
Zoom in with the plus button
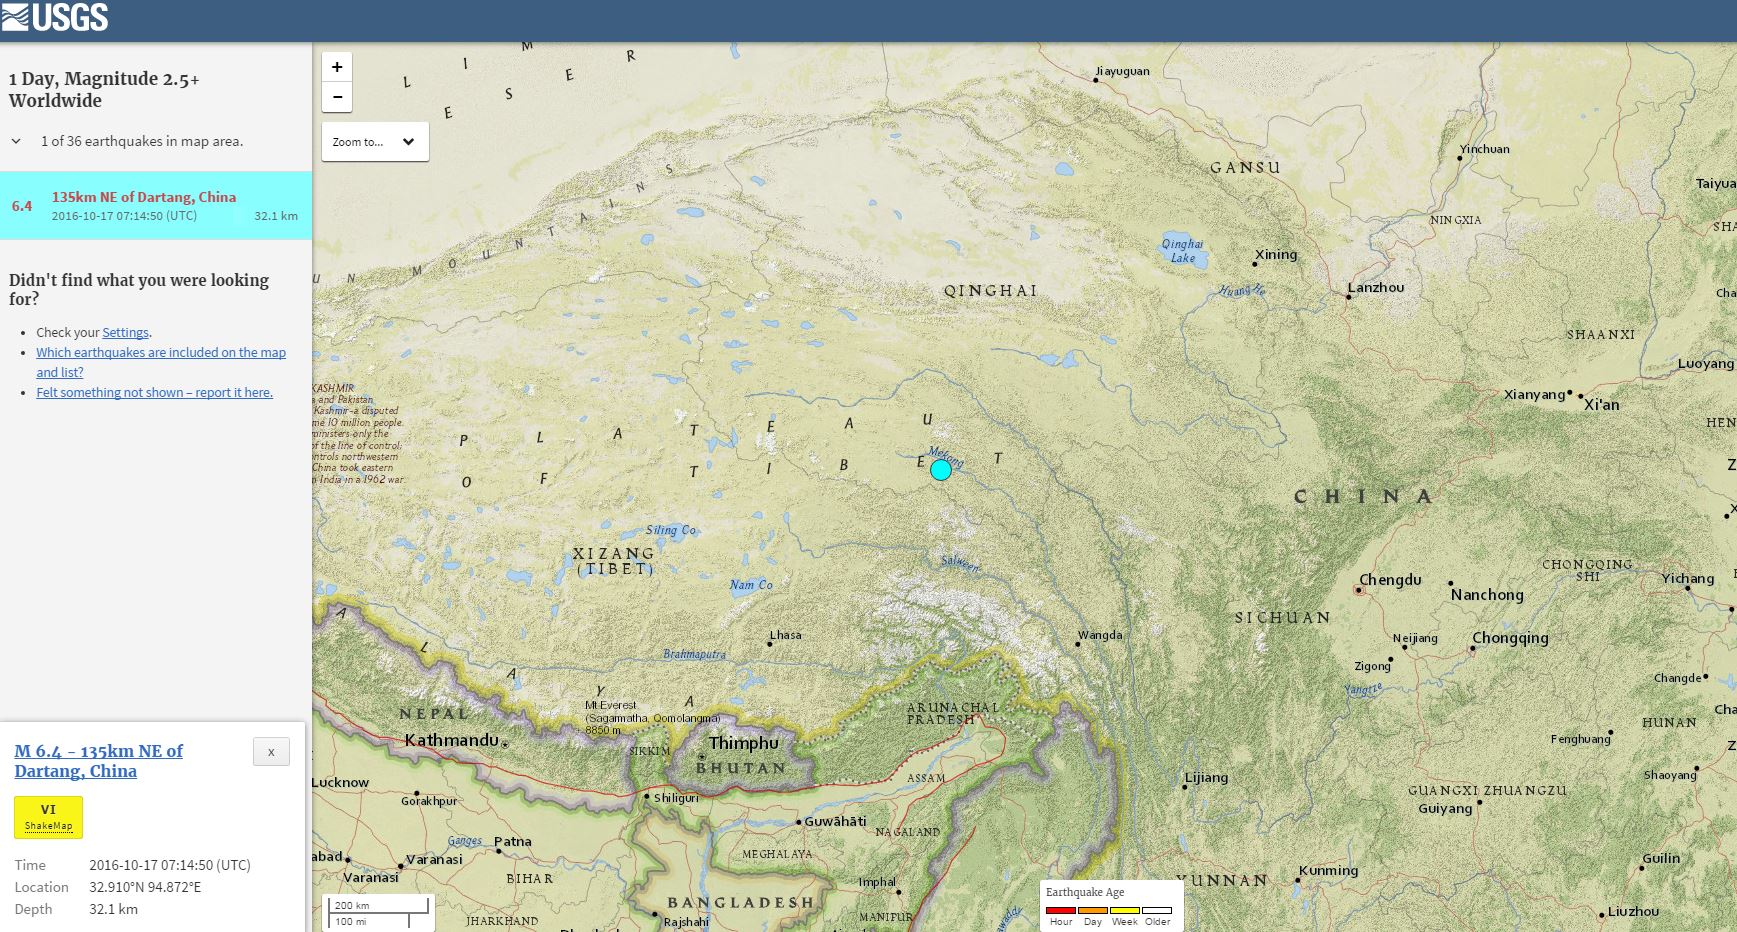[x=337, y=67]
